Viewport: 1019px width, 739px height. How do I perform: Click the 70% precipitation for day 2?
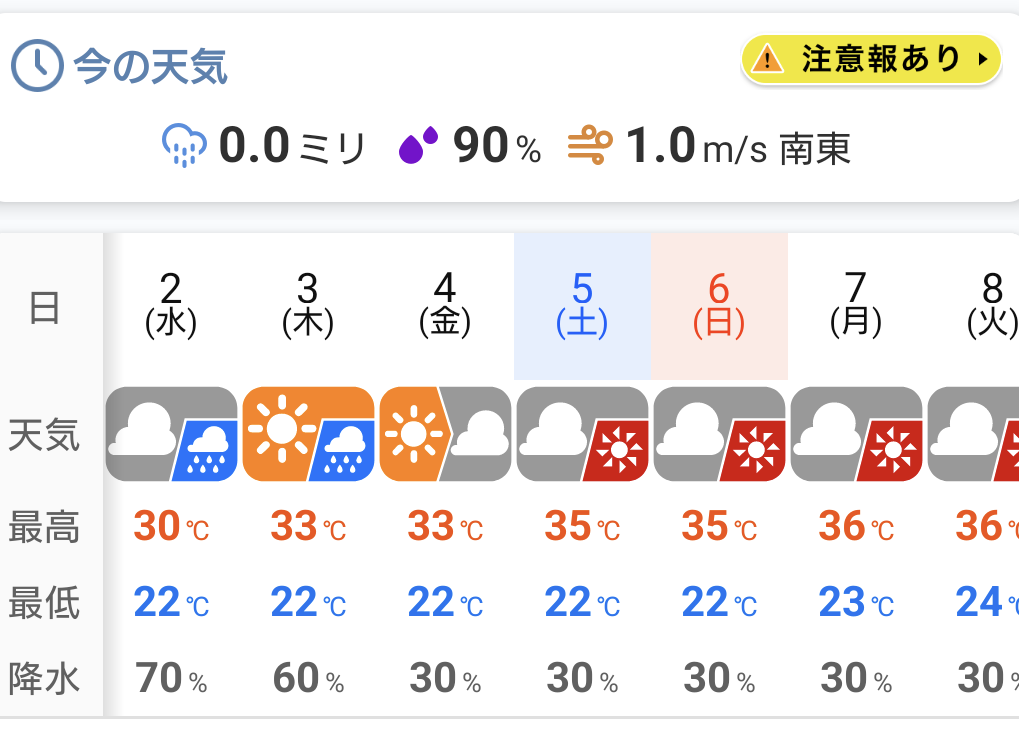(x=172, y=678)
